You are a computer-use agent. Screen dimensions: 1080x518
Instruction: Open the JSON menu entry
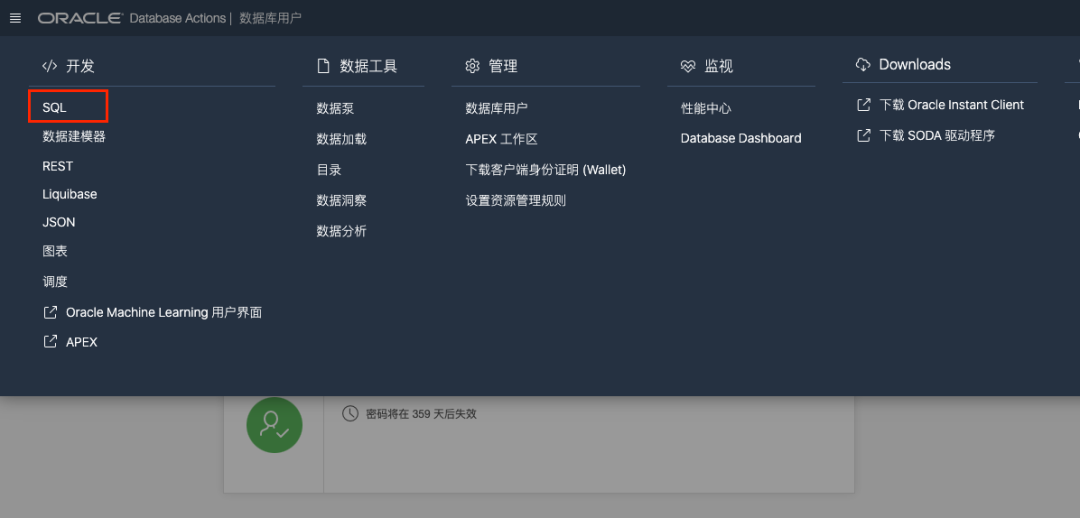[x=59, y=222]
